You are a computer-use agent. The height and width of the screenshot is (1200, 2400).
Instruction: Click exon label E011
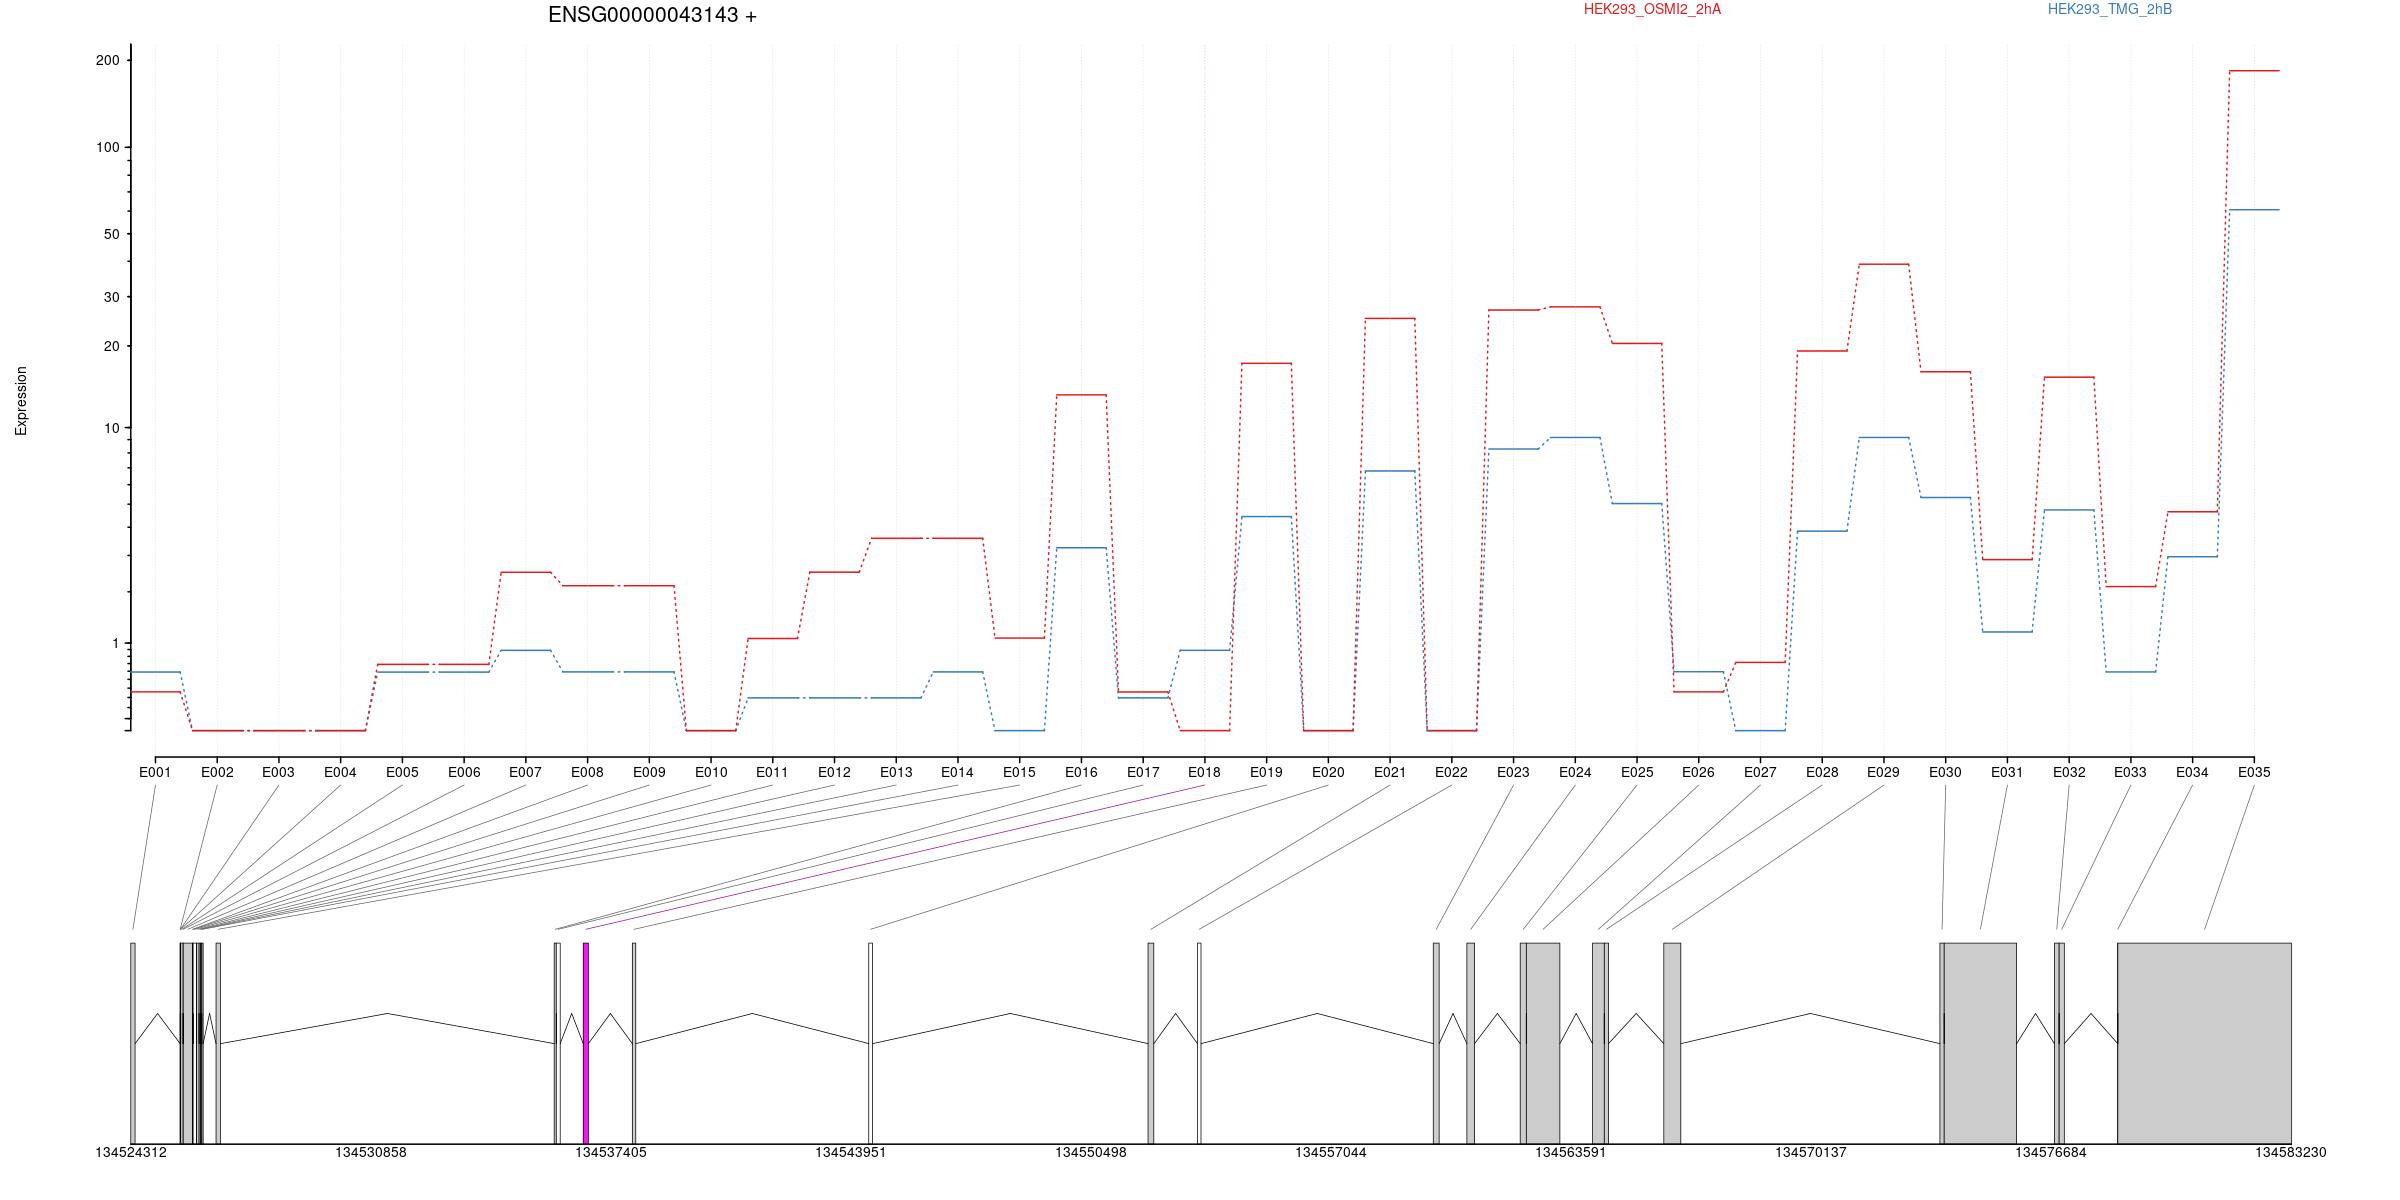(x=772, y=772)
